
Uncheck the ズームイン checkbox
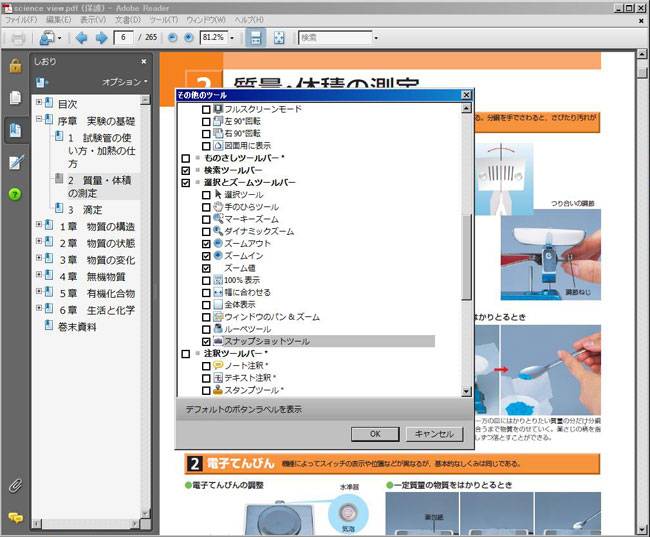(206, 256)
